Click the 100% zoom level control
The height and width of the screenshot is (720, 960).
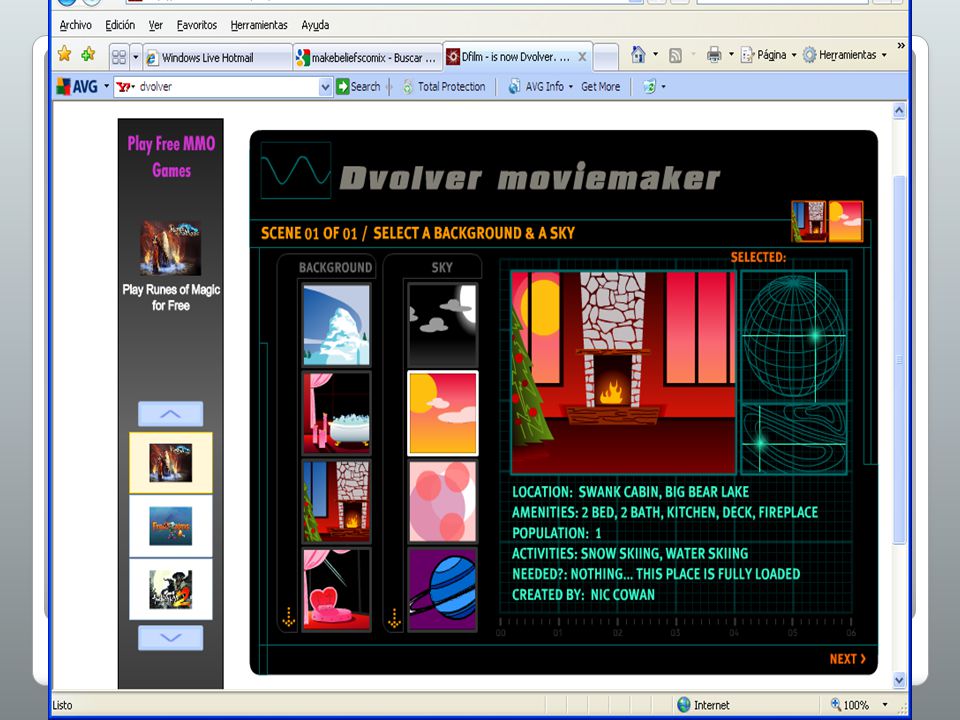pyautogui.click(x=850, y=705)
